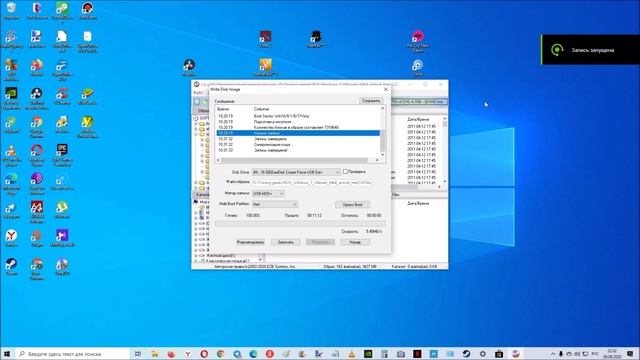Click the Форматировать button
640x360 pixels.
250,242
